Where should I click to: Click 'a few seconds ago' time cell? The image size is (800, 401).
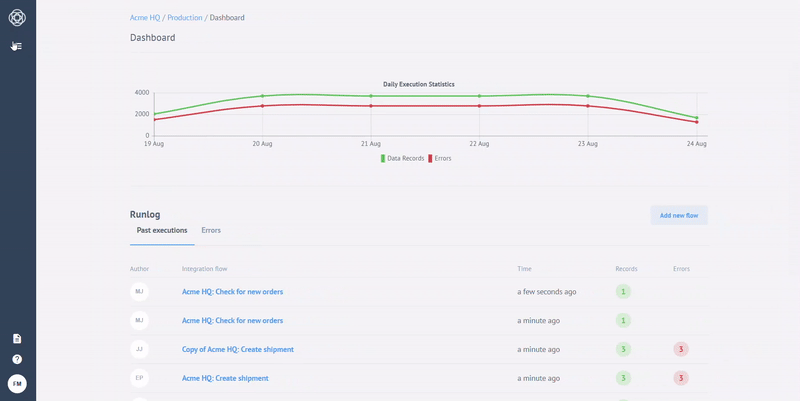point(546,292)
